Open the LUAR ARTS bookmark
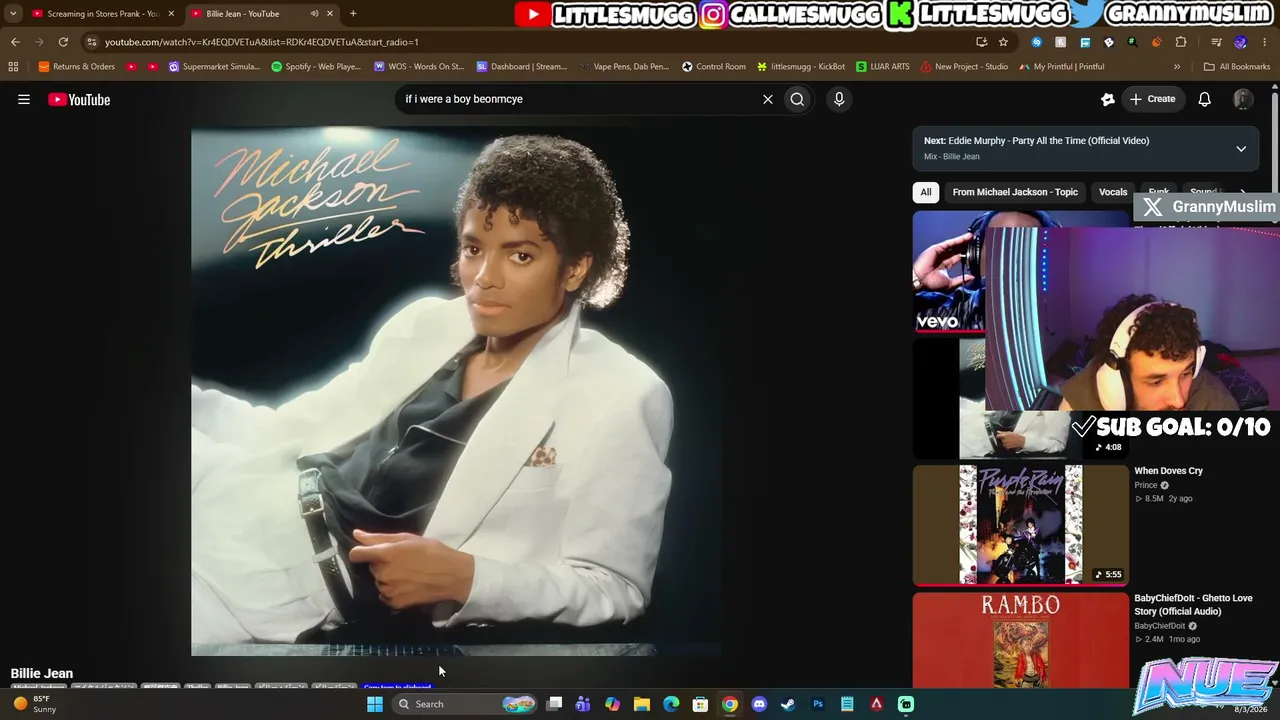1280x720 pixels. (883, 67)
